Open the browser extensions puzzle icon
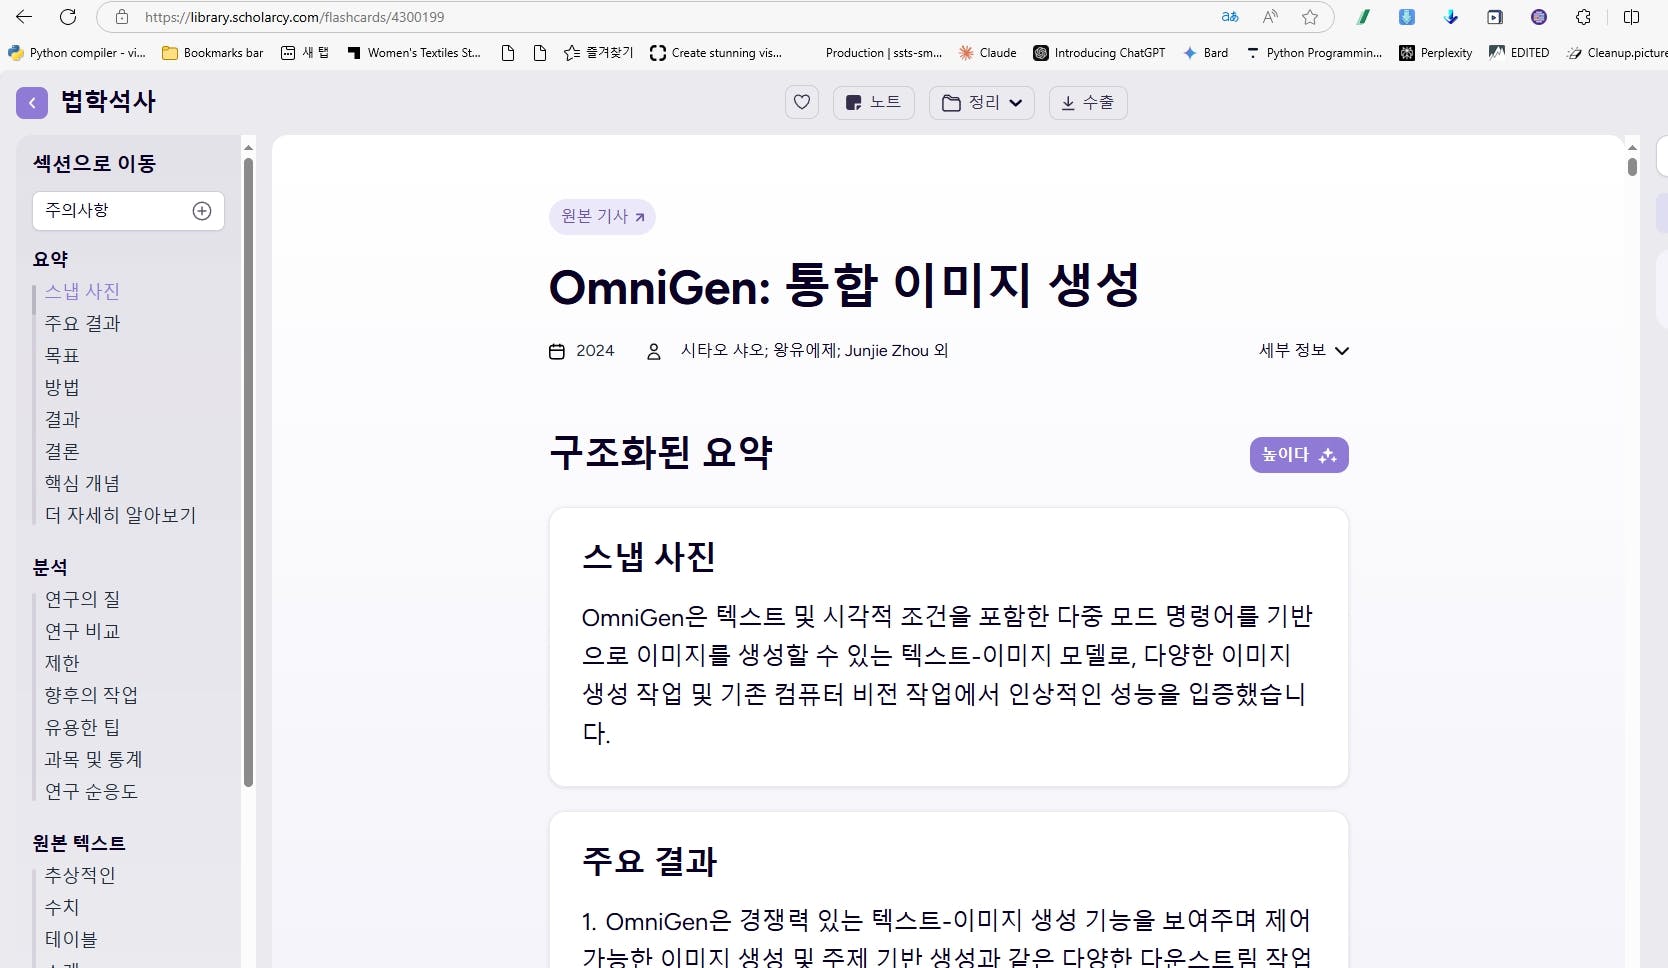This screenshot has height=968, width=1668. [x=1583, y=17]
